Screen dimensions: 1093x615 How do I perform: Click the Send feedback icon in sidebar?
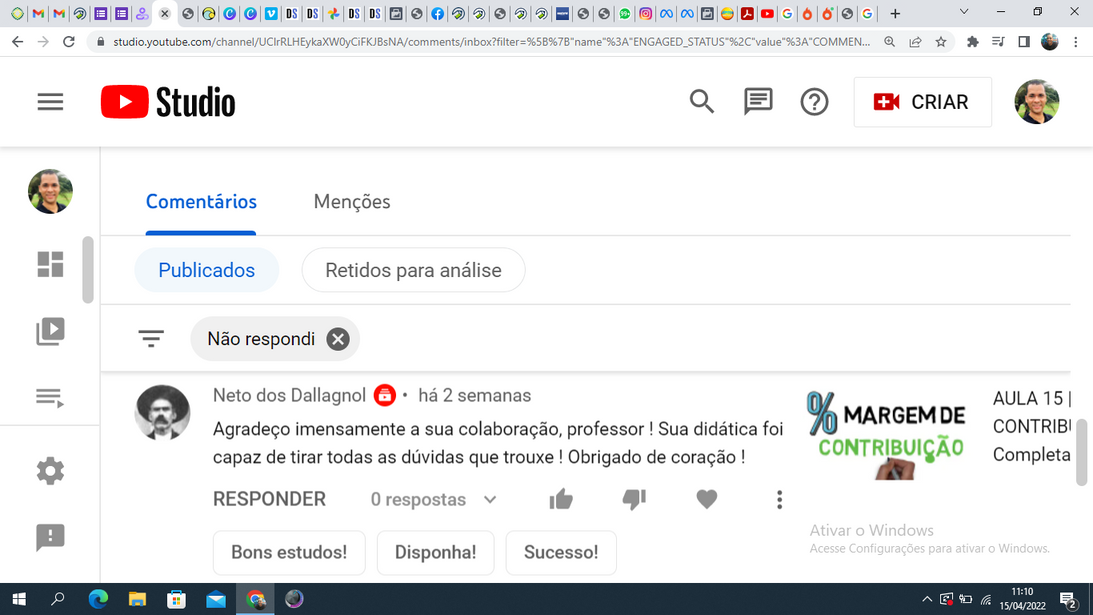[50, 537]
